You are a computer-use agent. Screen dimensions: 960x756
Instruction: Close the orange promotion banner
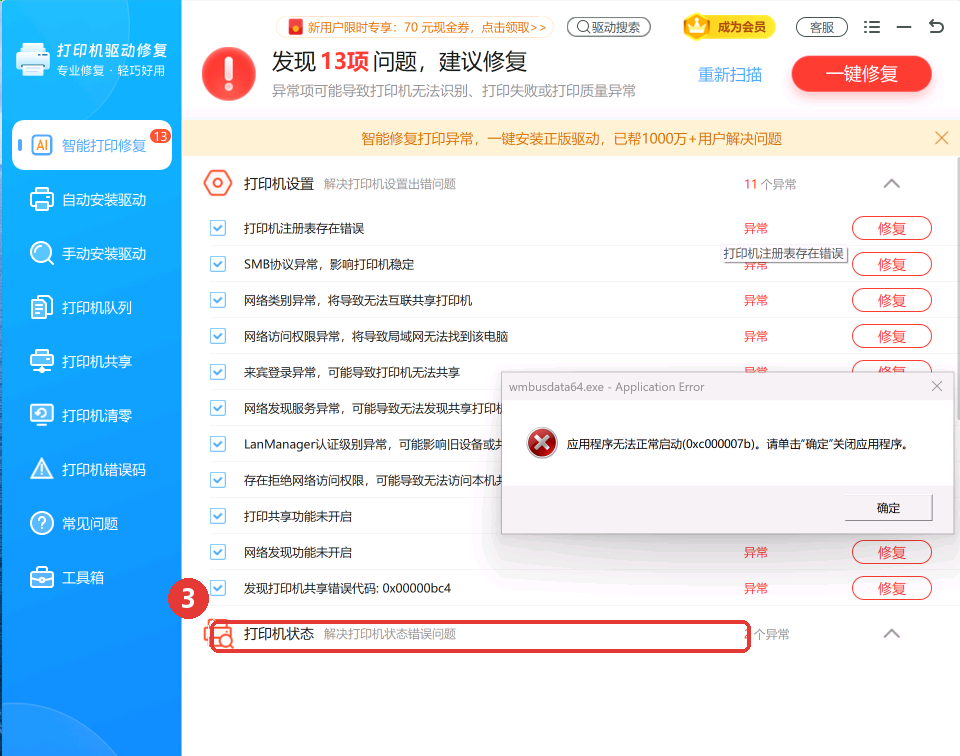pyautogui.click(x=942, y=138)
